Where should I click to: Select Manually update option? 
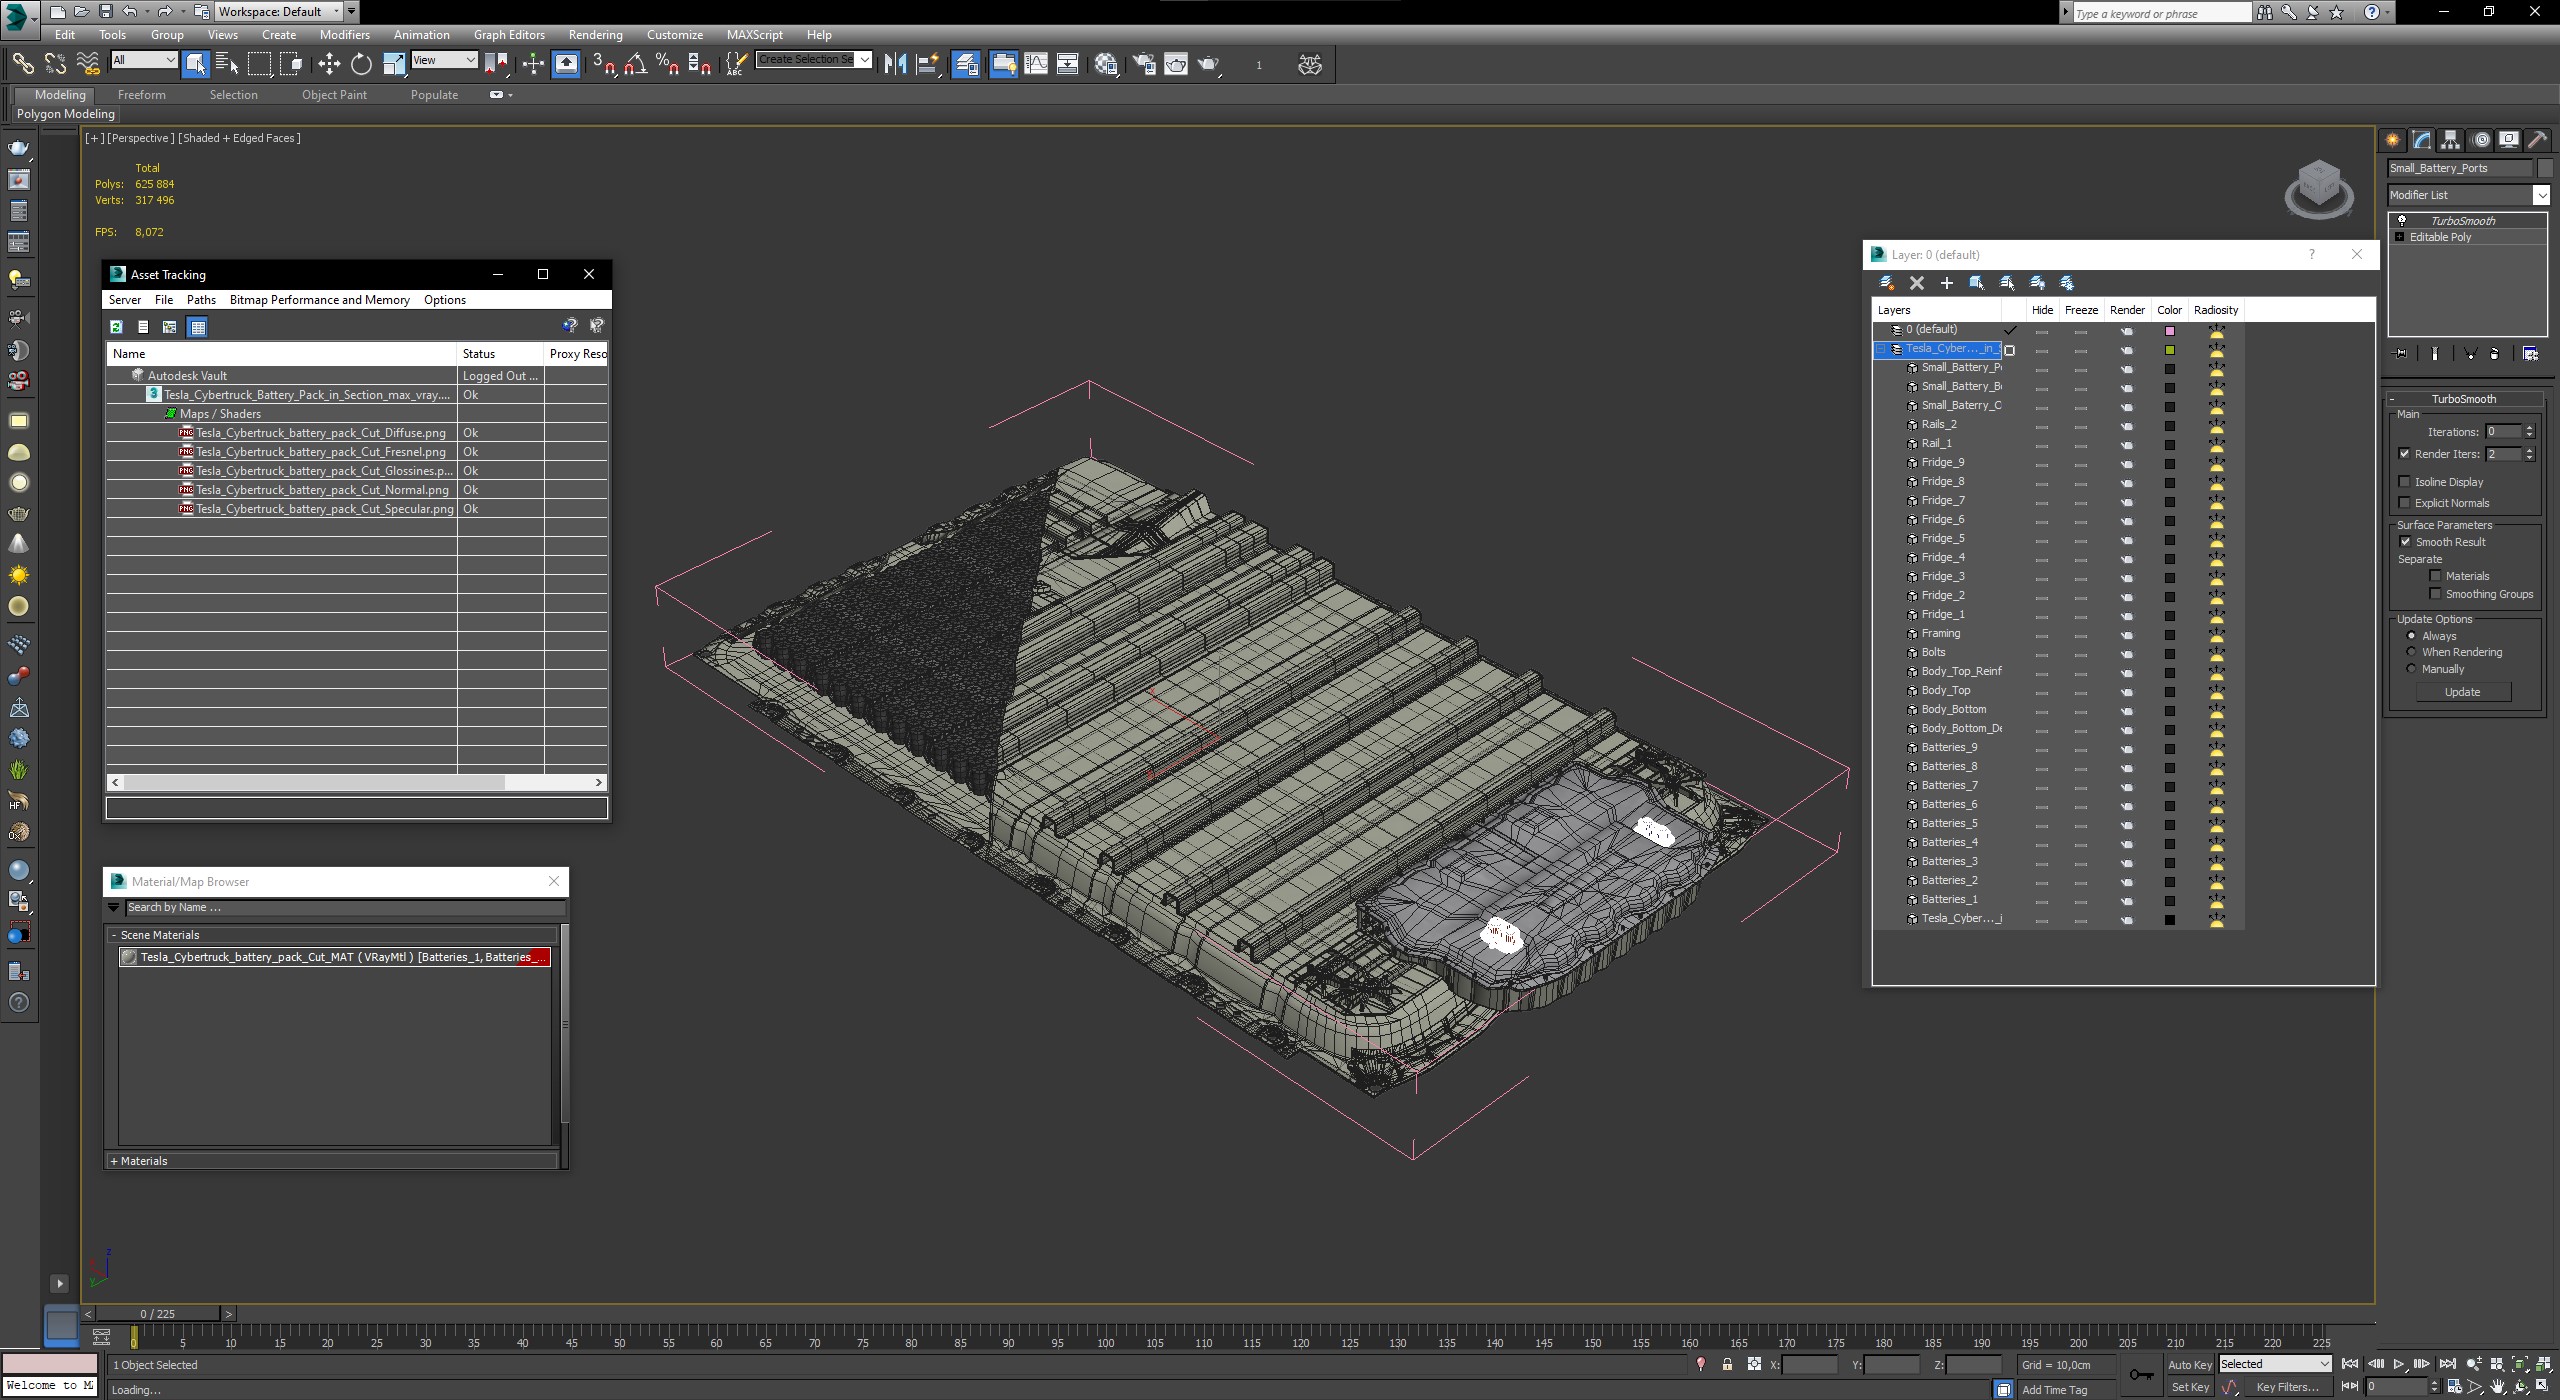2412,669
